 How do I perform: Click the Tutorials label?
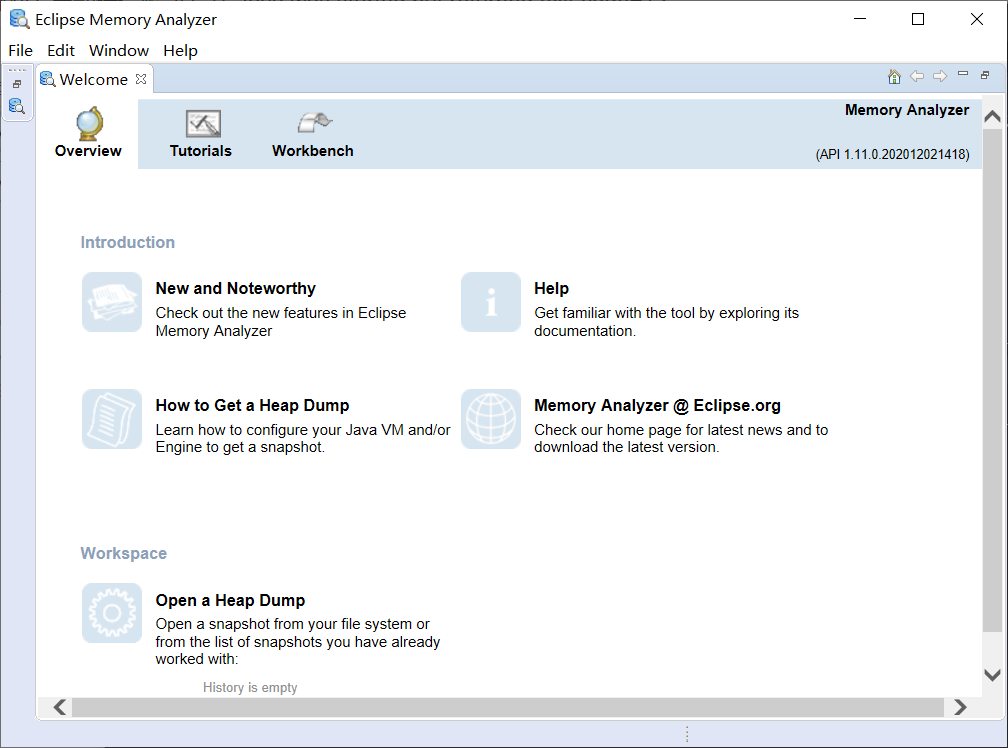201,151
